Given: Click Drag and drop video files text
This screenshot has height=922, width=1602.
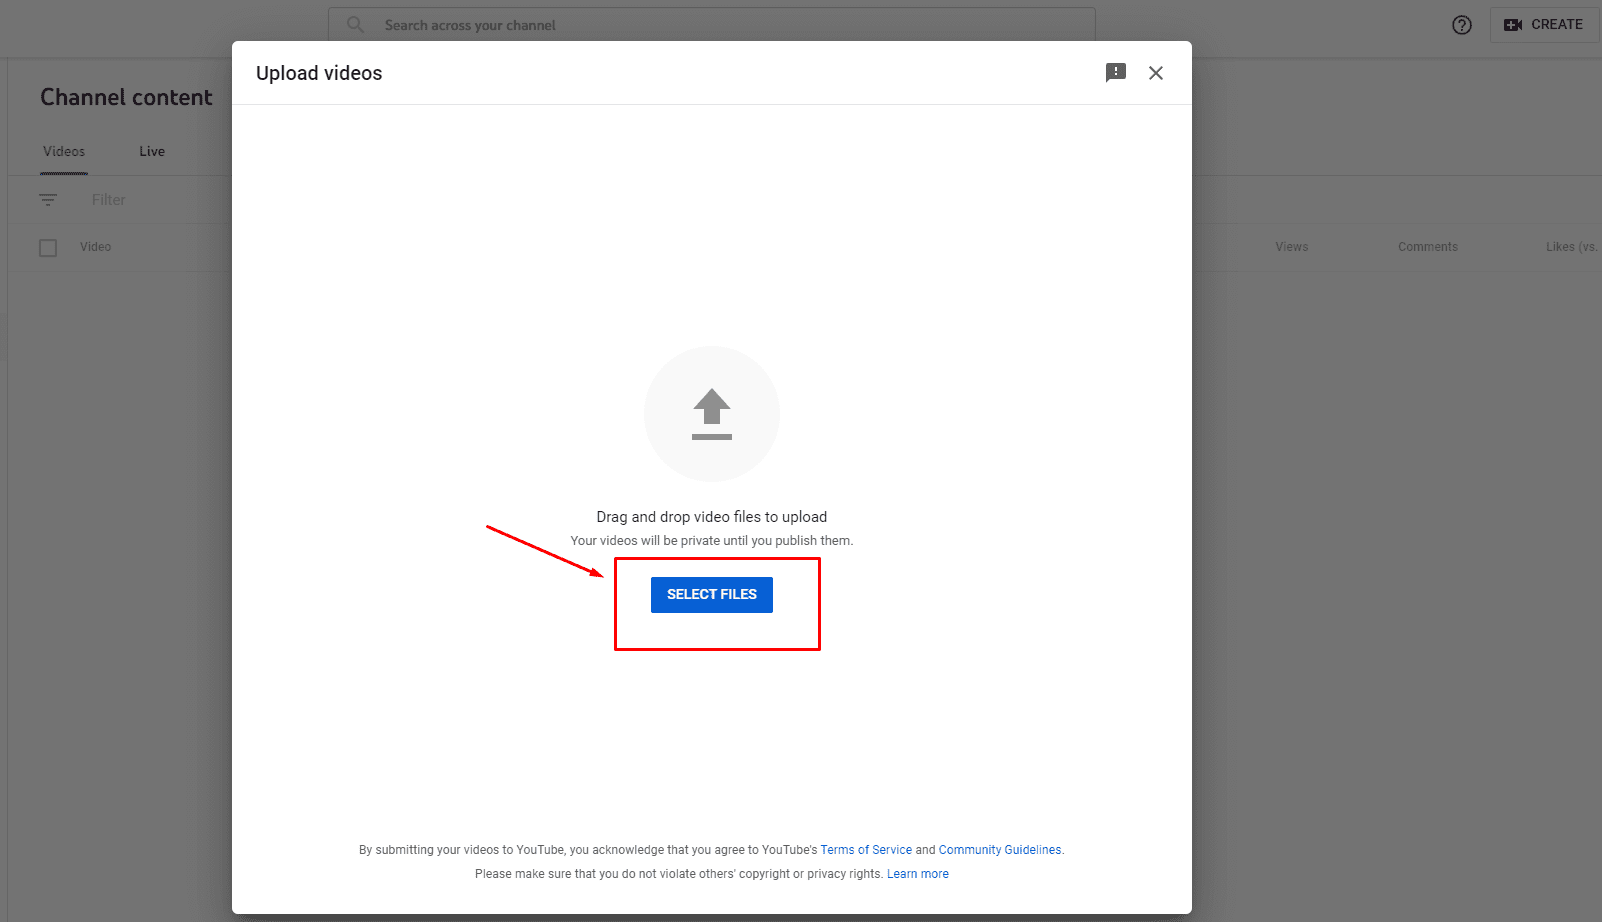Looking at the screenshot, I should tap(712, 517).
